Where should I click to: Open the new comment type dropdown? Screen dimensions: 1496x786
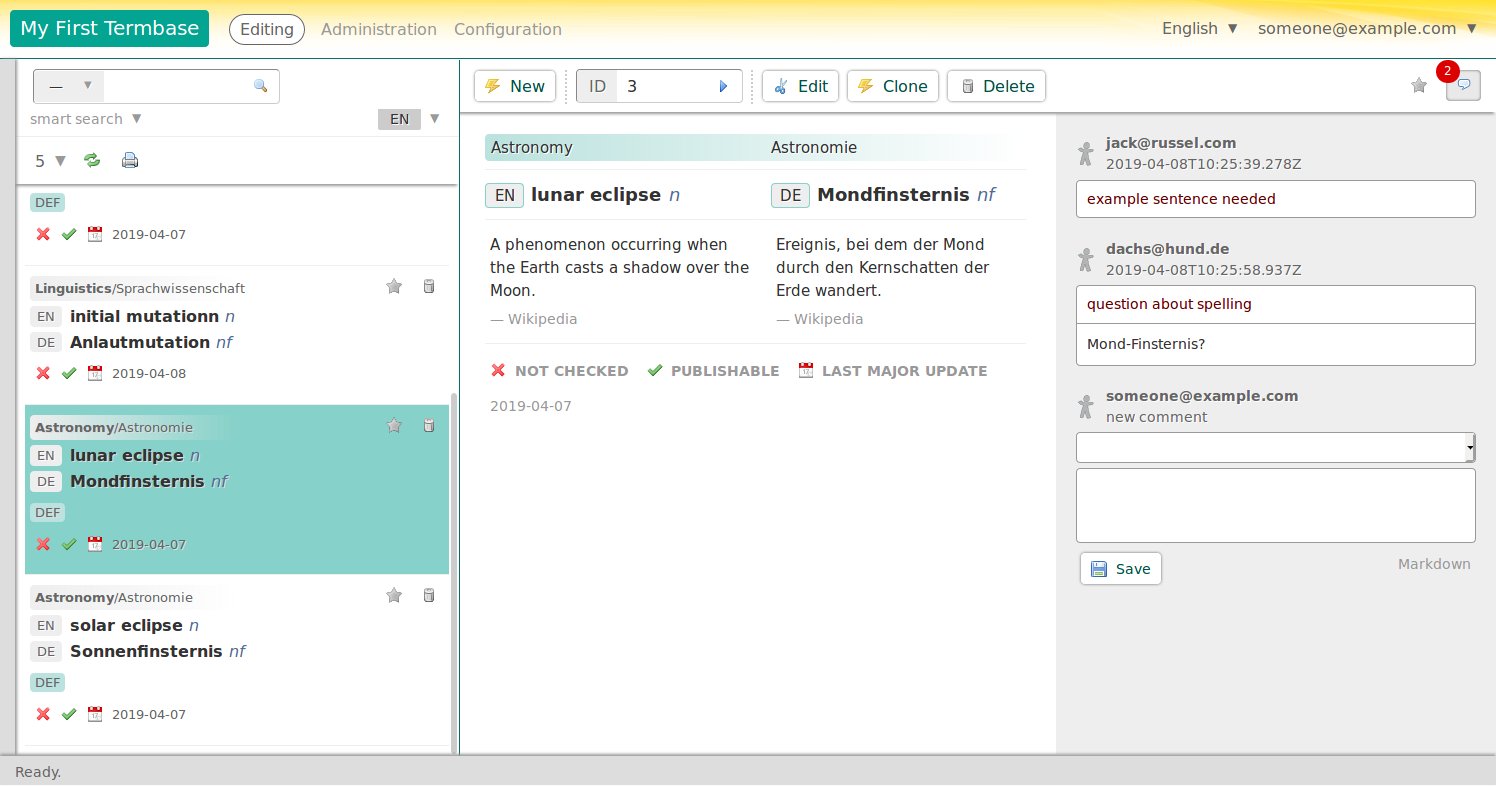point(1275,448)
